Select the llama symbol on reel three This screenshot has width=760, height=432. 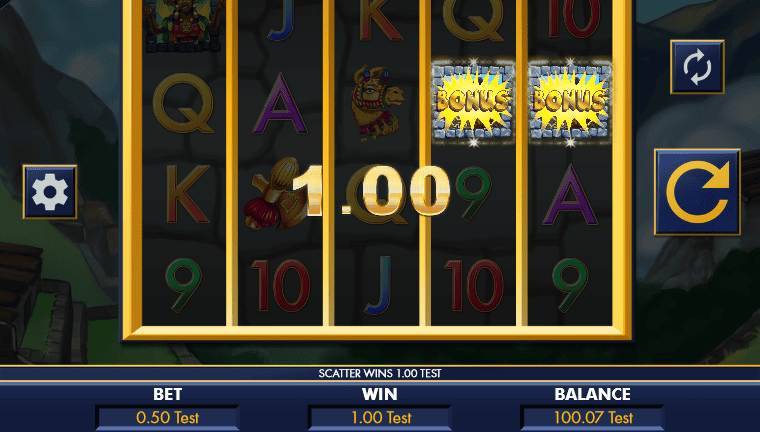(377, 103)
